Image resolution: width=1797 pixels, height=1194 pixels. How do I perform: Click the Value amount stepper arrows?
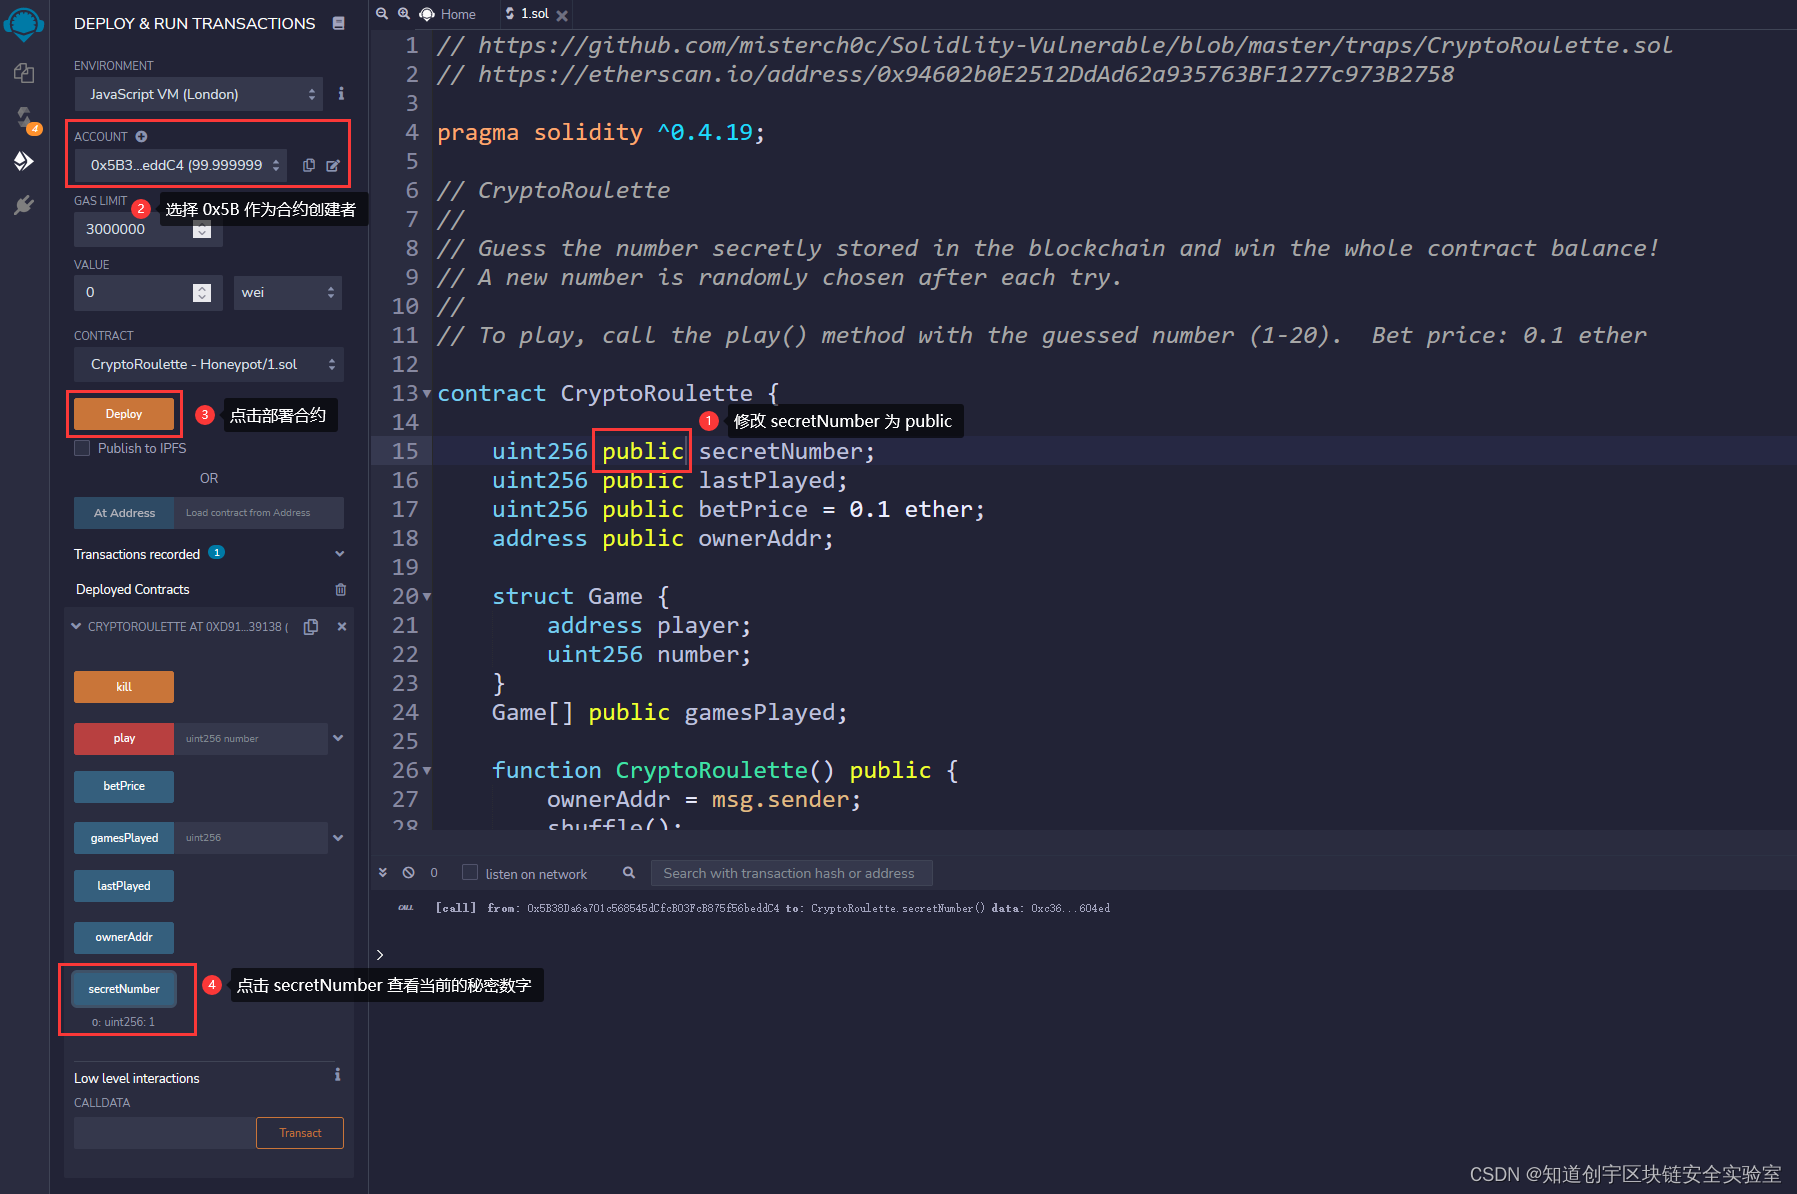pyautogui.click(x=202, y=293)
